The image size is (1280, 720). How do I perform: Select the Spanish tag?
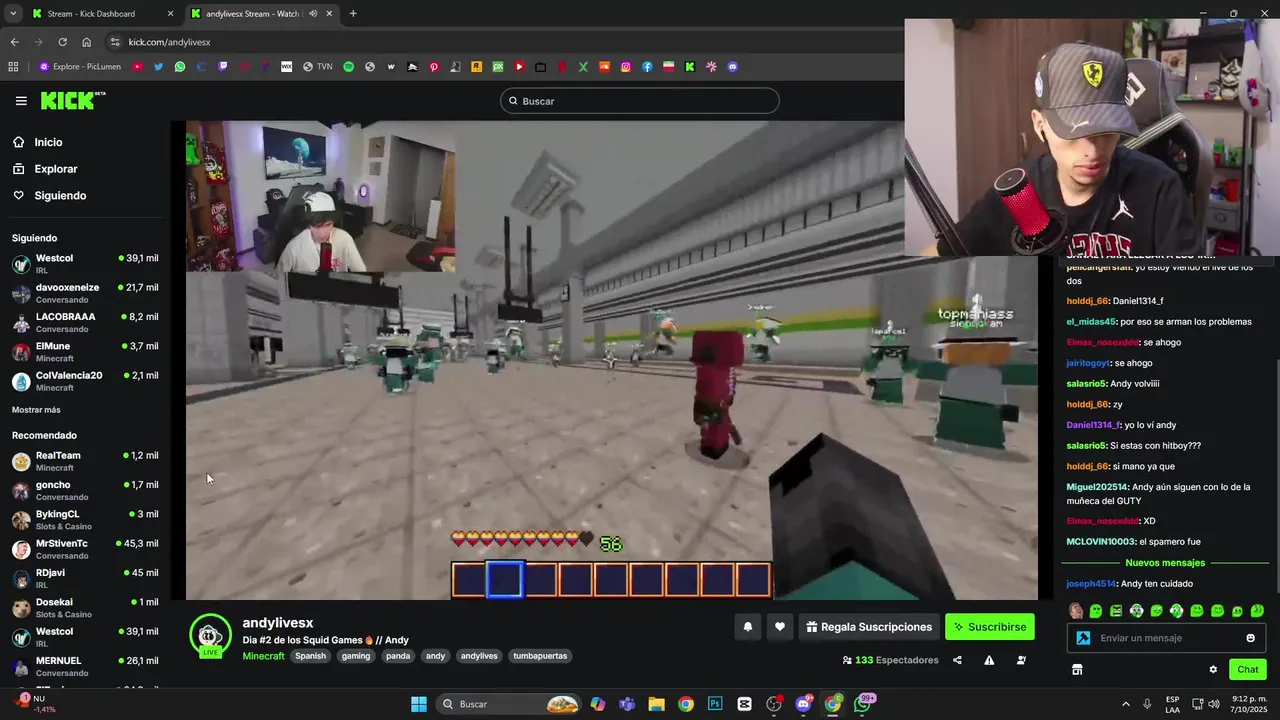click(x=310, y=656)
